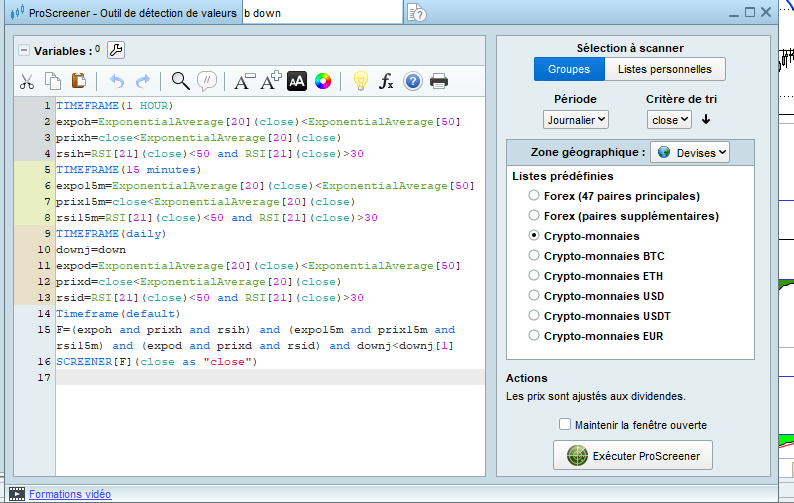Click code line 12 prixd definition
This screenshot has width=794, height=503.
click(198, 282)
